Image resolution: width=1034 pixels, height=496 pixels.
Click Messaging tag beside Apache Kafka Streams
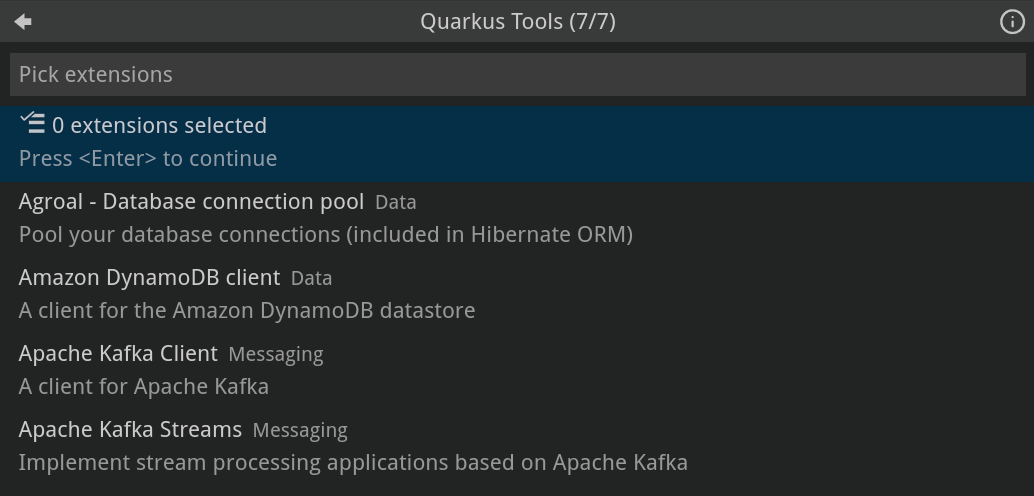click(x=300, y=431)
